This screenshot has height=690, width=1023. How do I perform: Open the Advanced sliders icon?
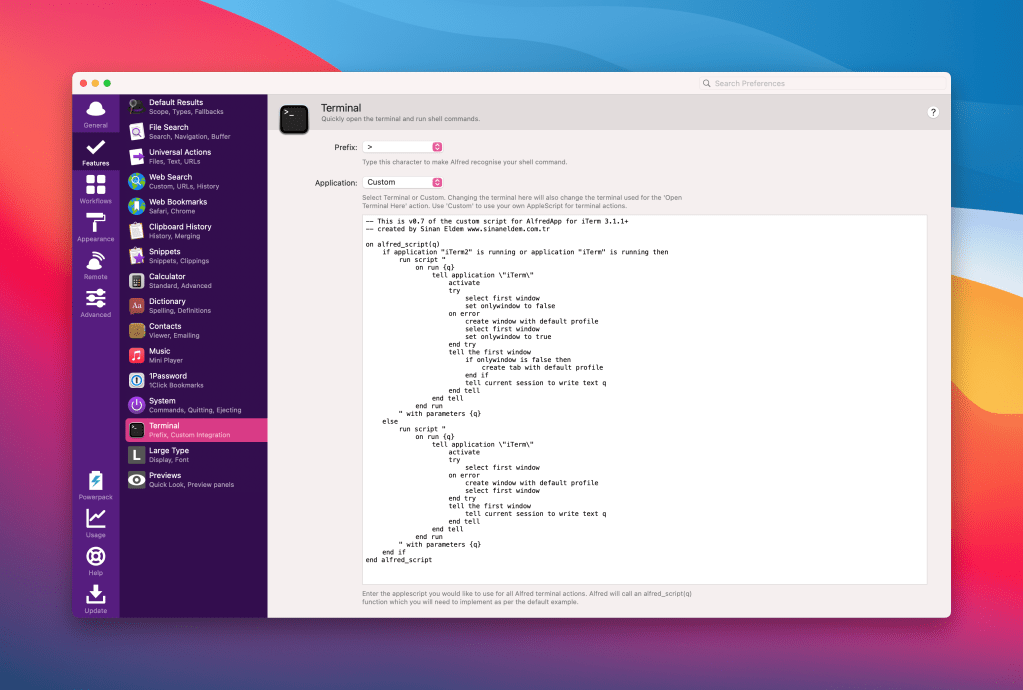[96, 302]
